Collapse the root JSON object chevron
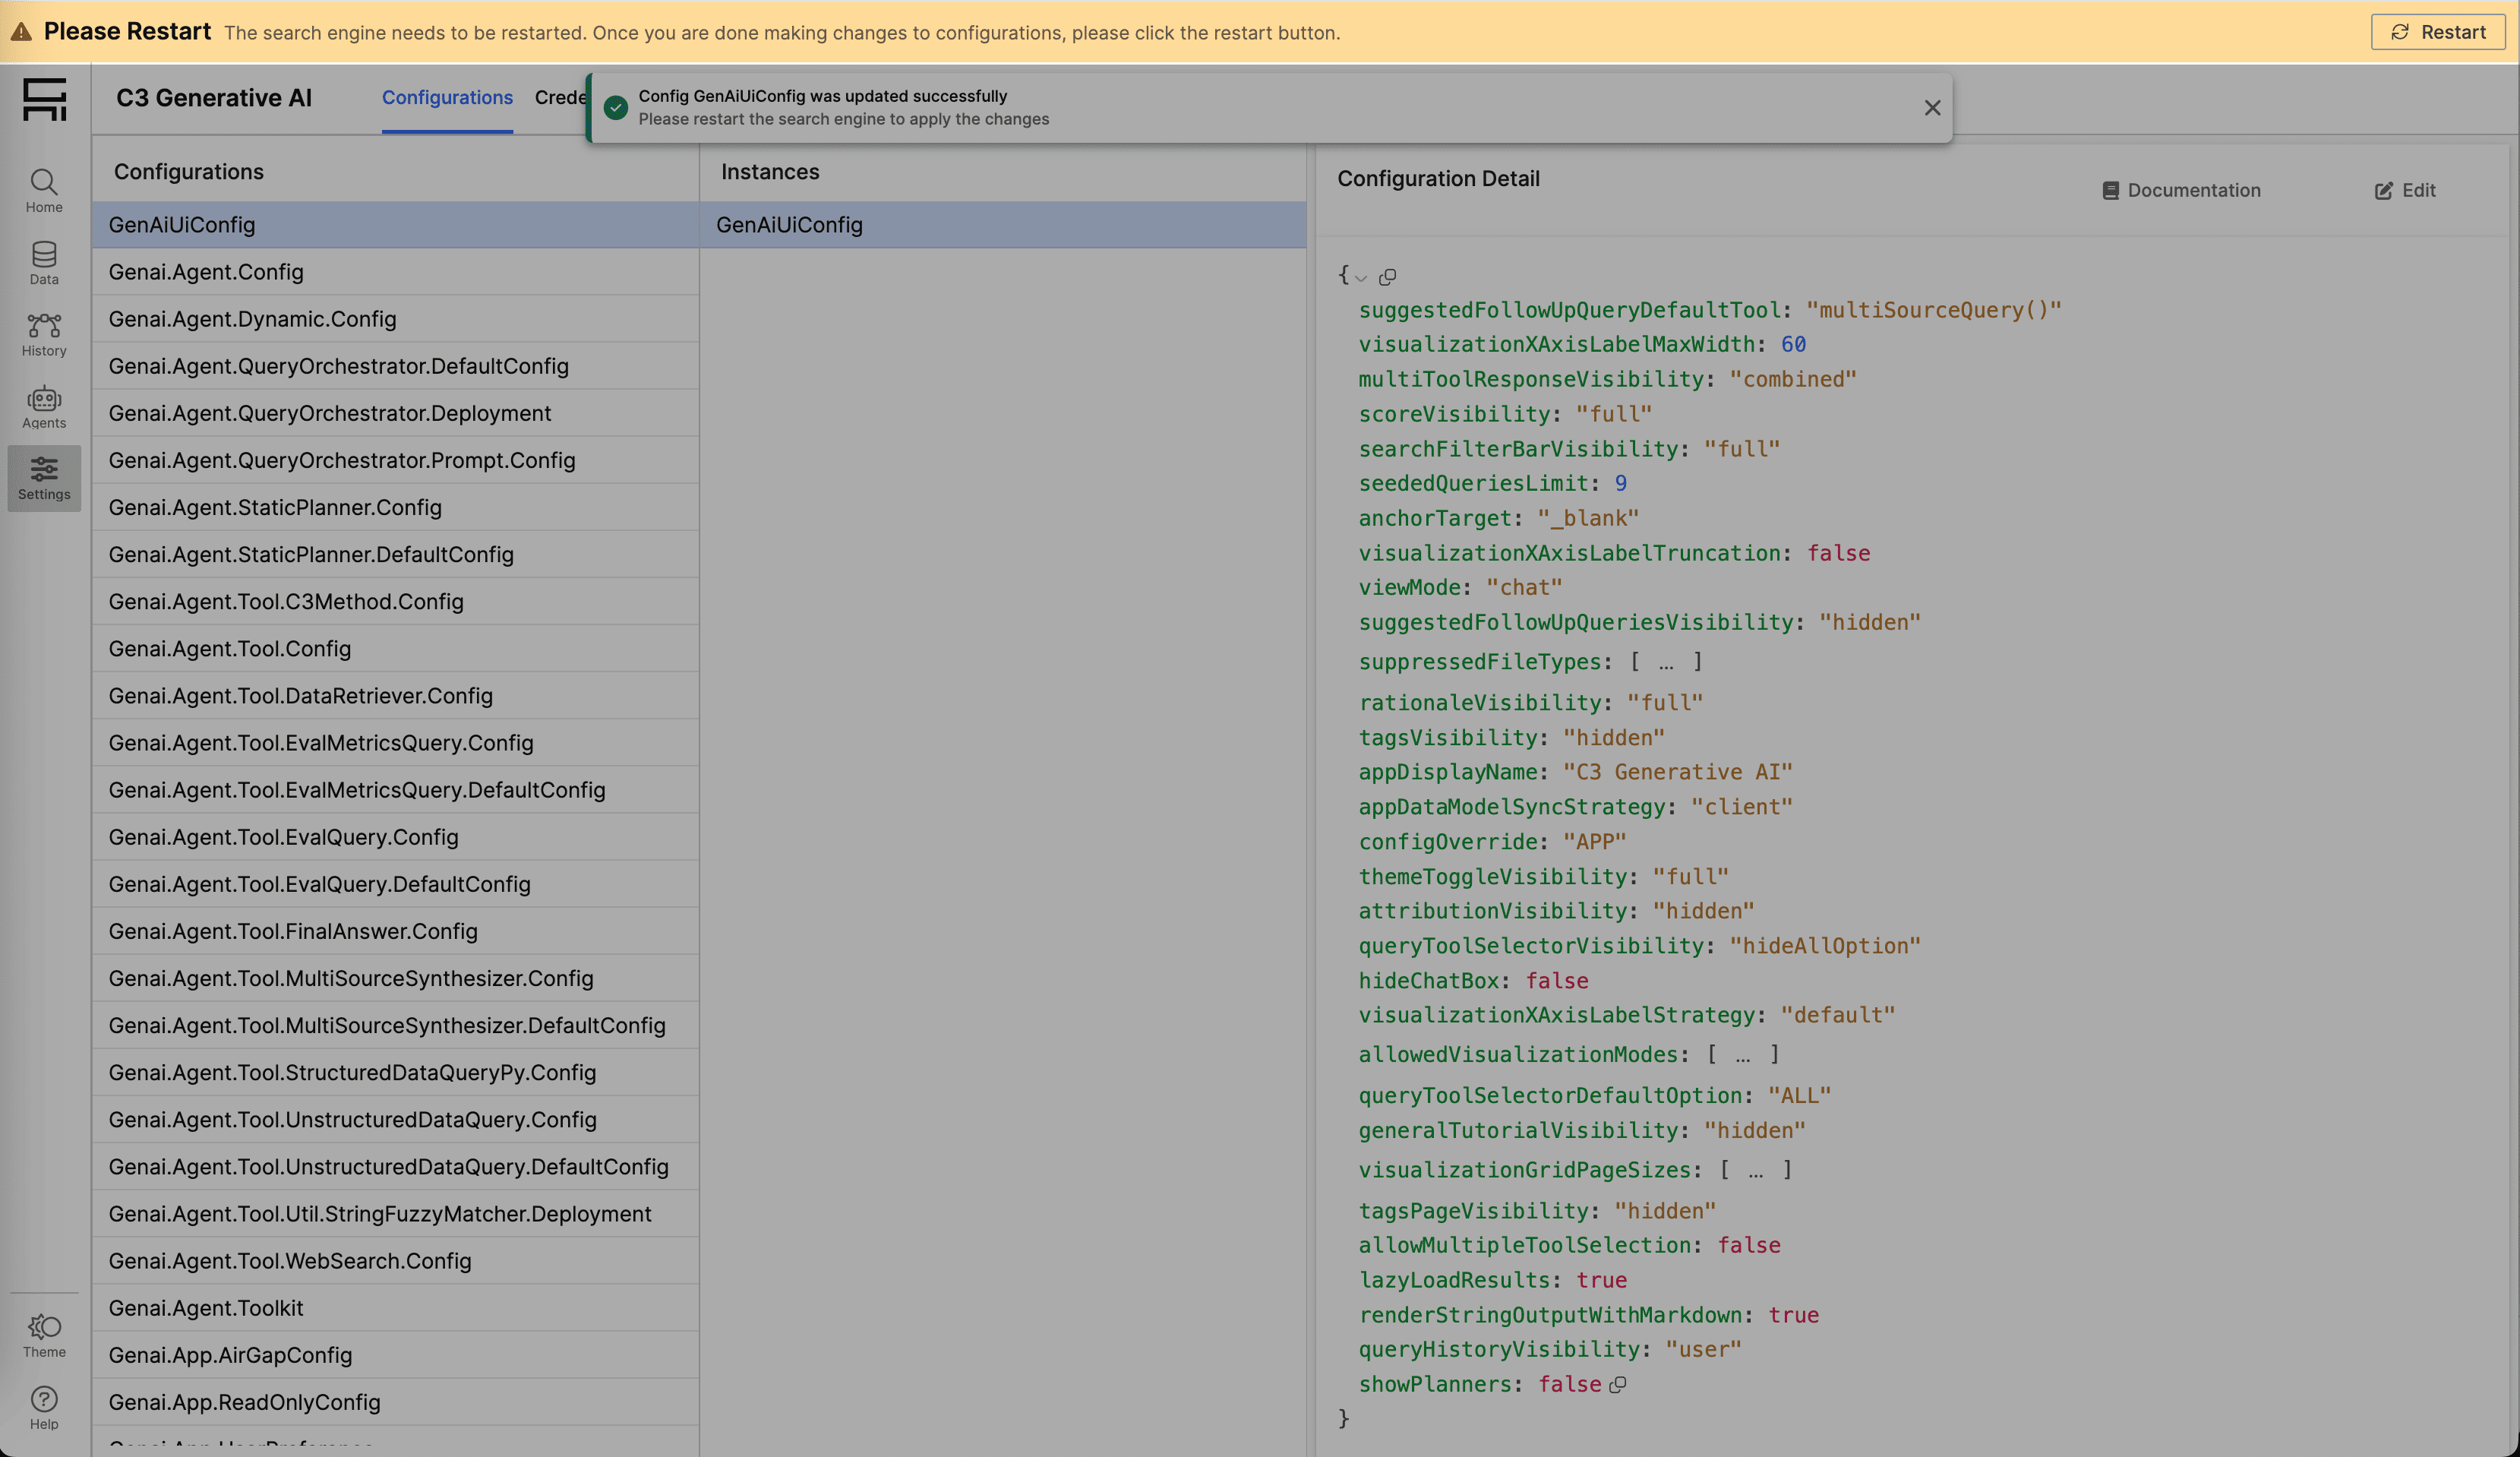 (1361, 278)
